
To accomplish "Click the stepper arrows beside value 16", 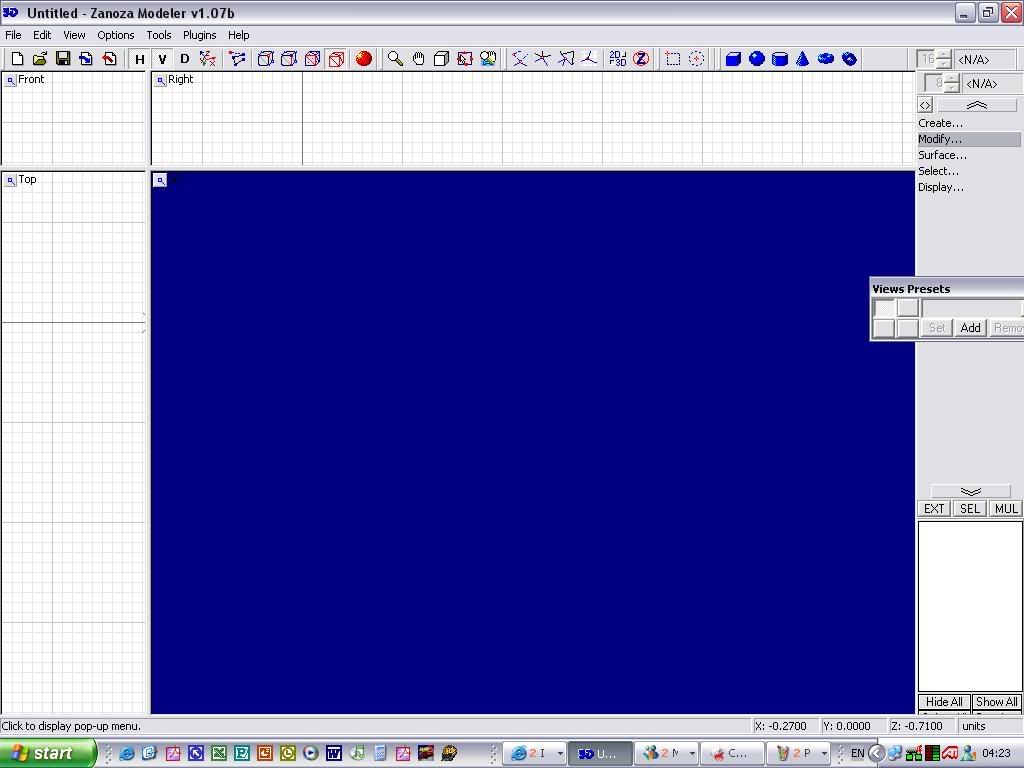I will pos(944,59).
